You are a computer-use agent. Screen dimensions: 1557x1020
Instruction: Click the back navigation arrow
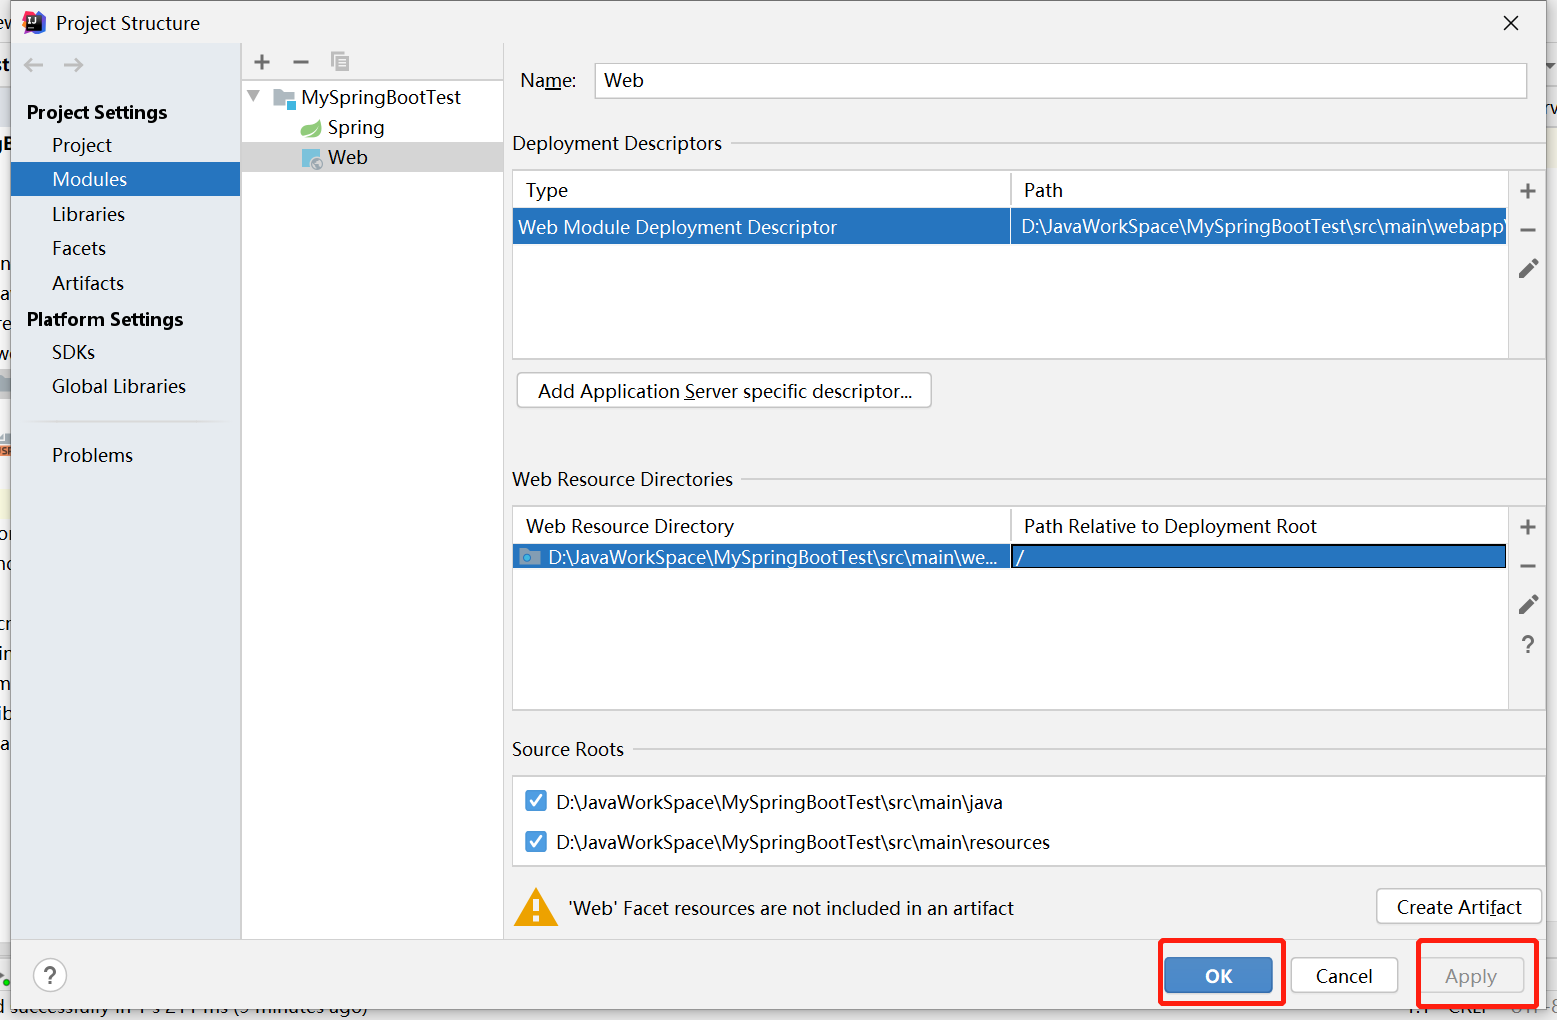coord(33,64)
